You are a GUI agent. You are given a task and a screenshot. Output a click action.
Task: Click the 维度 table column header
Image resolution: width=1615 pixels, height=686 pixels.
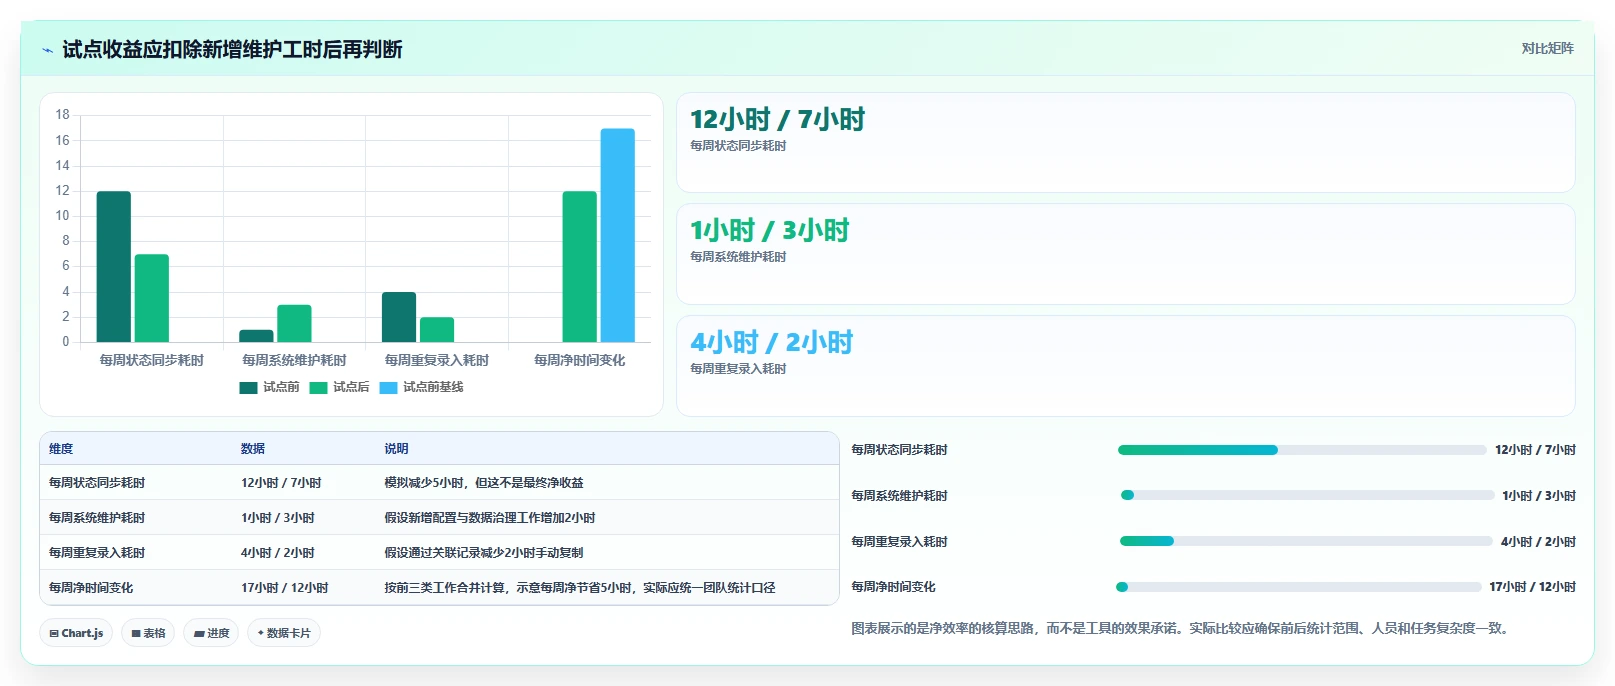pos(61,449)
